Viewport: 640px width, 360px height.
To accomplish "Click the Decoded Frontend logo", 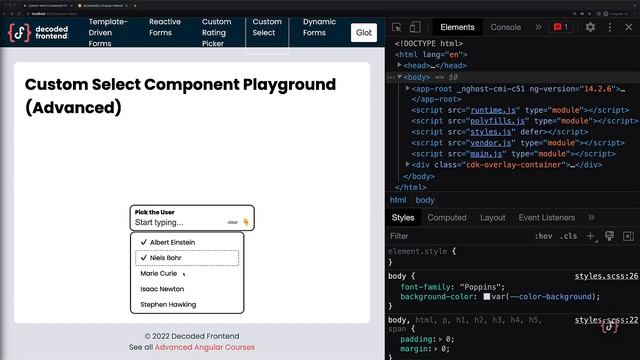I will 38,32.
